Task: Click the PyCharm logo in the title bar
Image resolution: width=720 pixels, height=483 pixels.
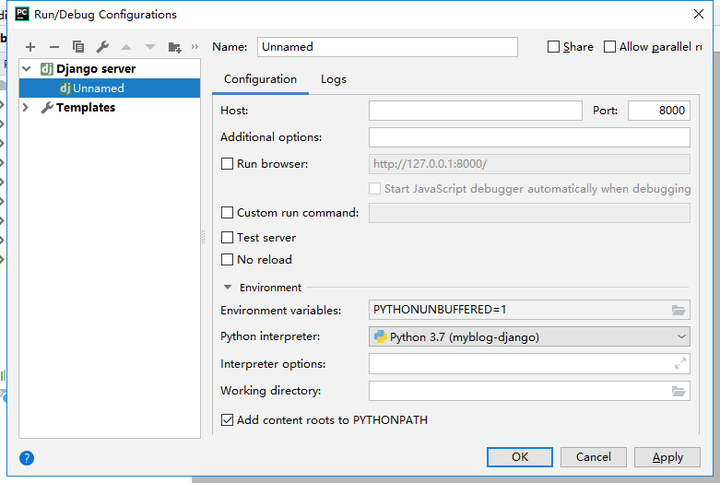Action: (22, 14)
